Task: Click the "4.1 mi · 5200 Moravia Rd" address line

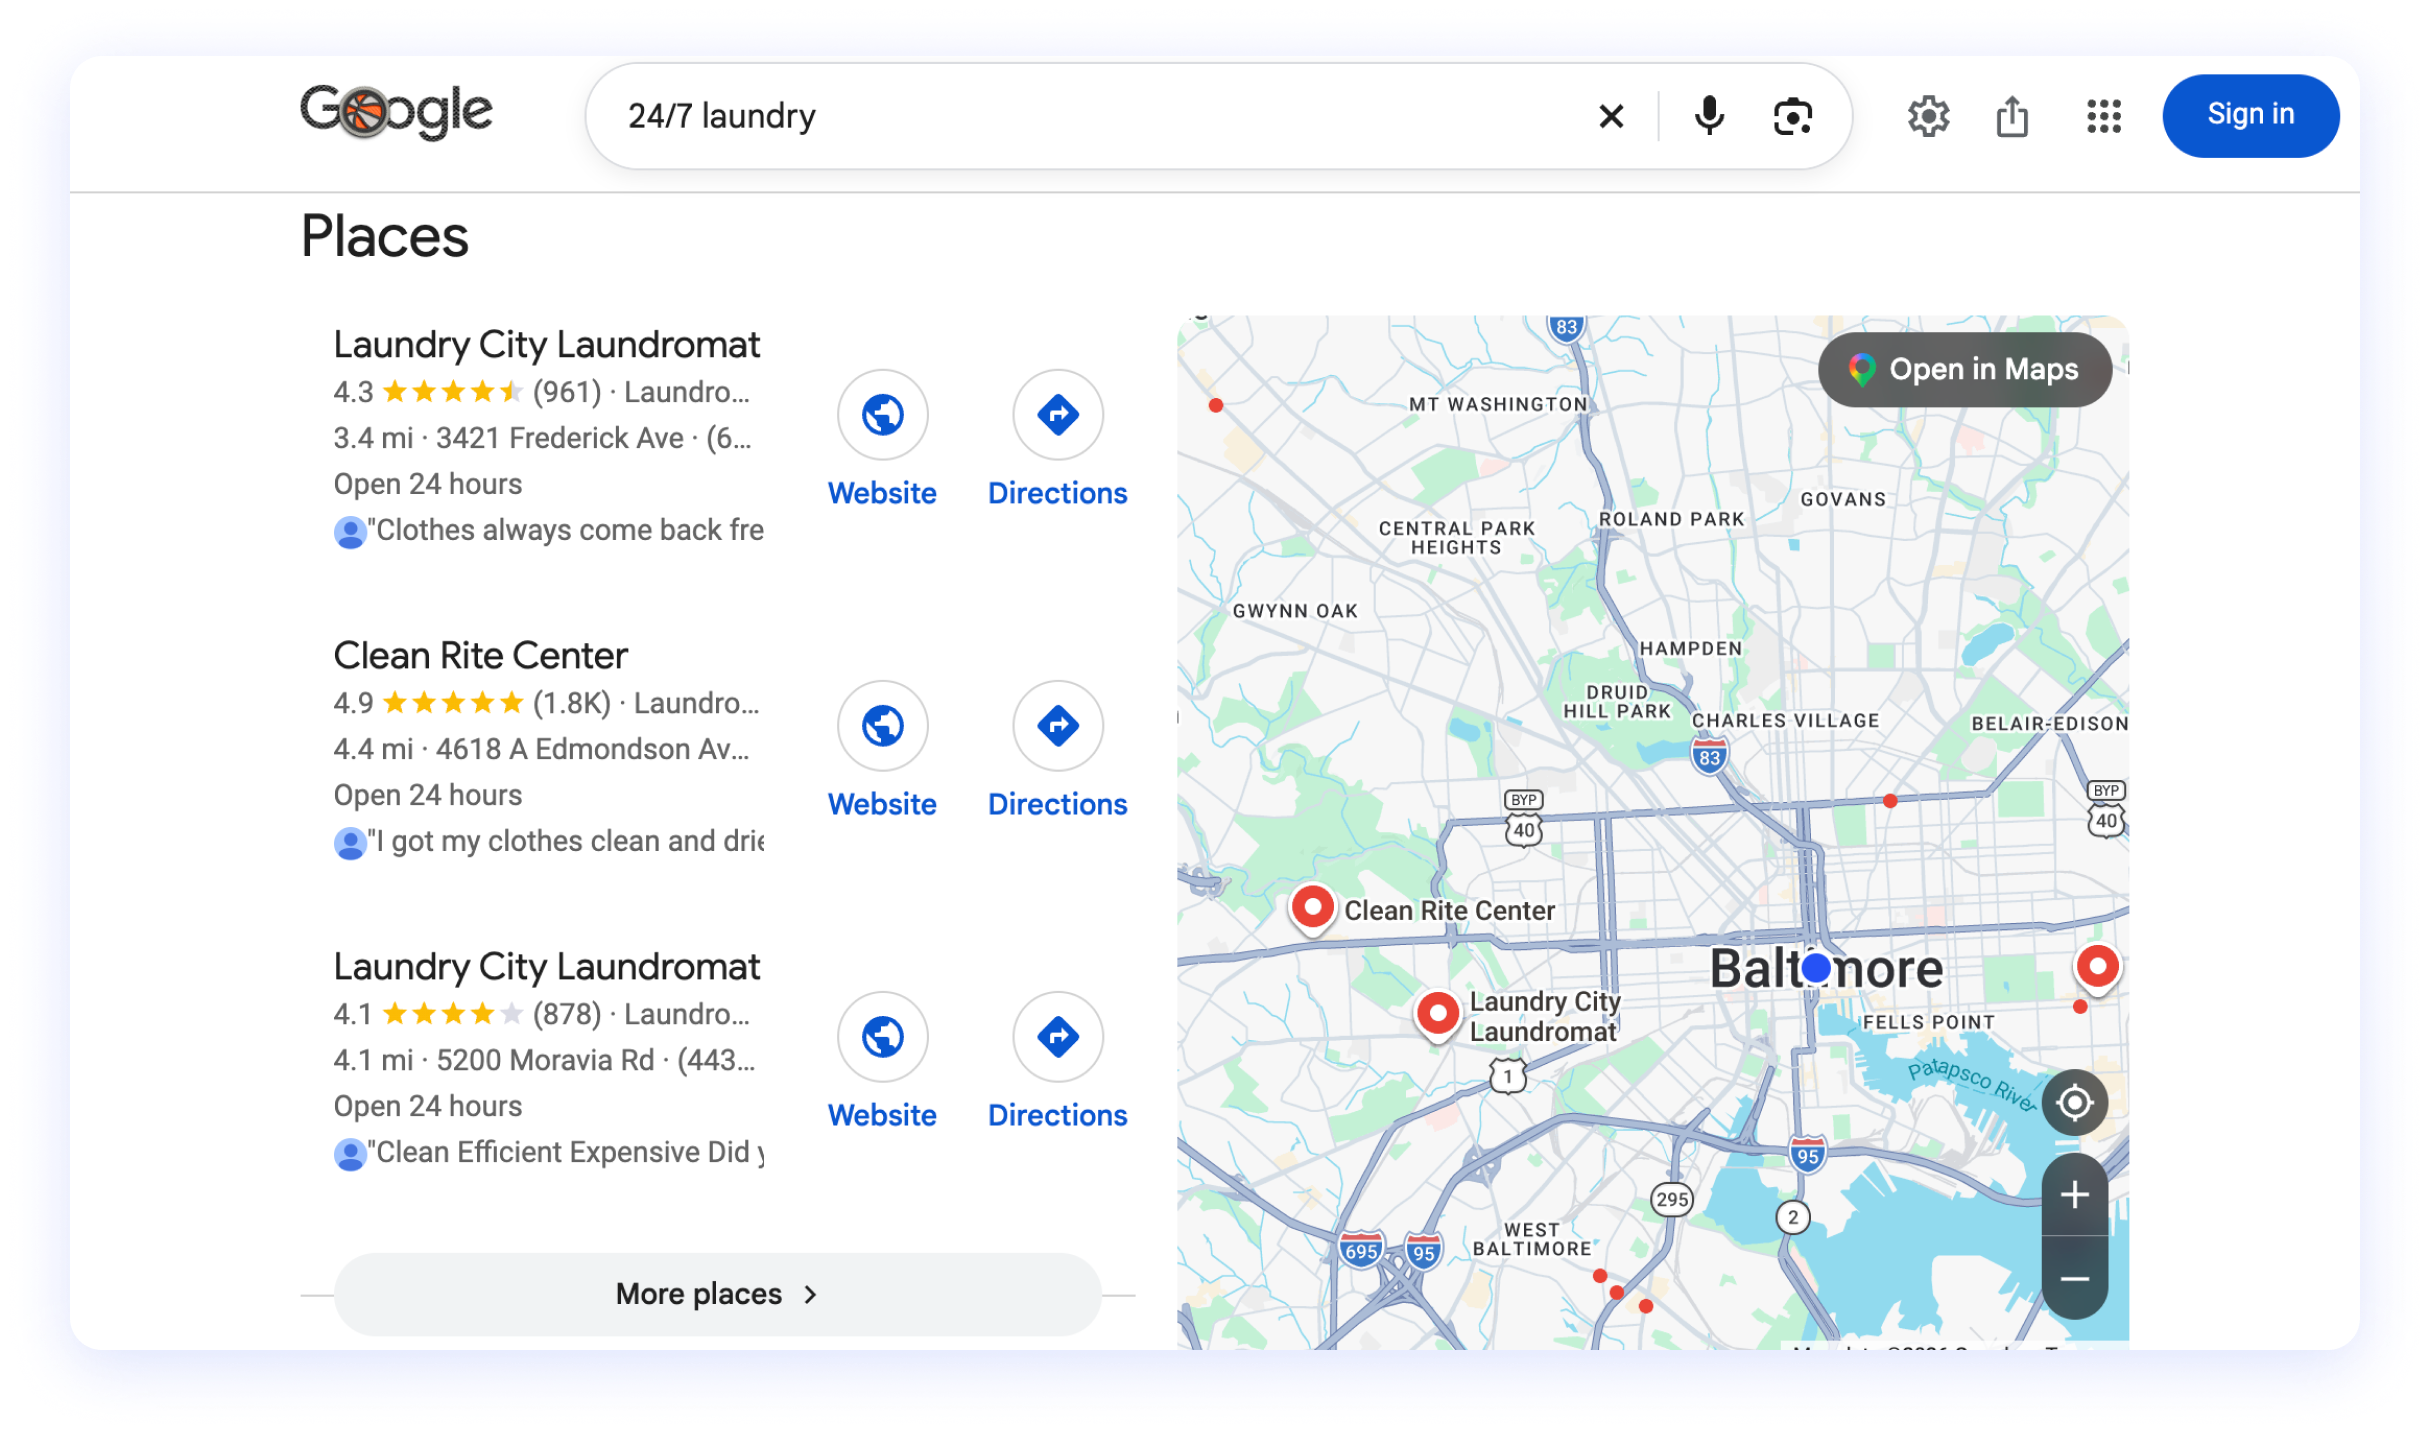Action: click(543, 1060)
